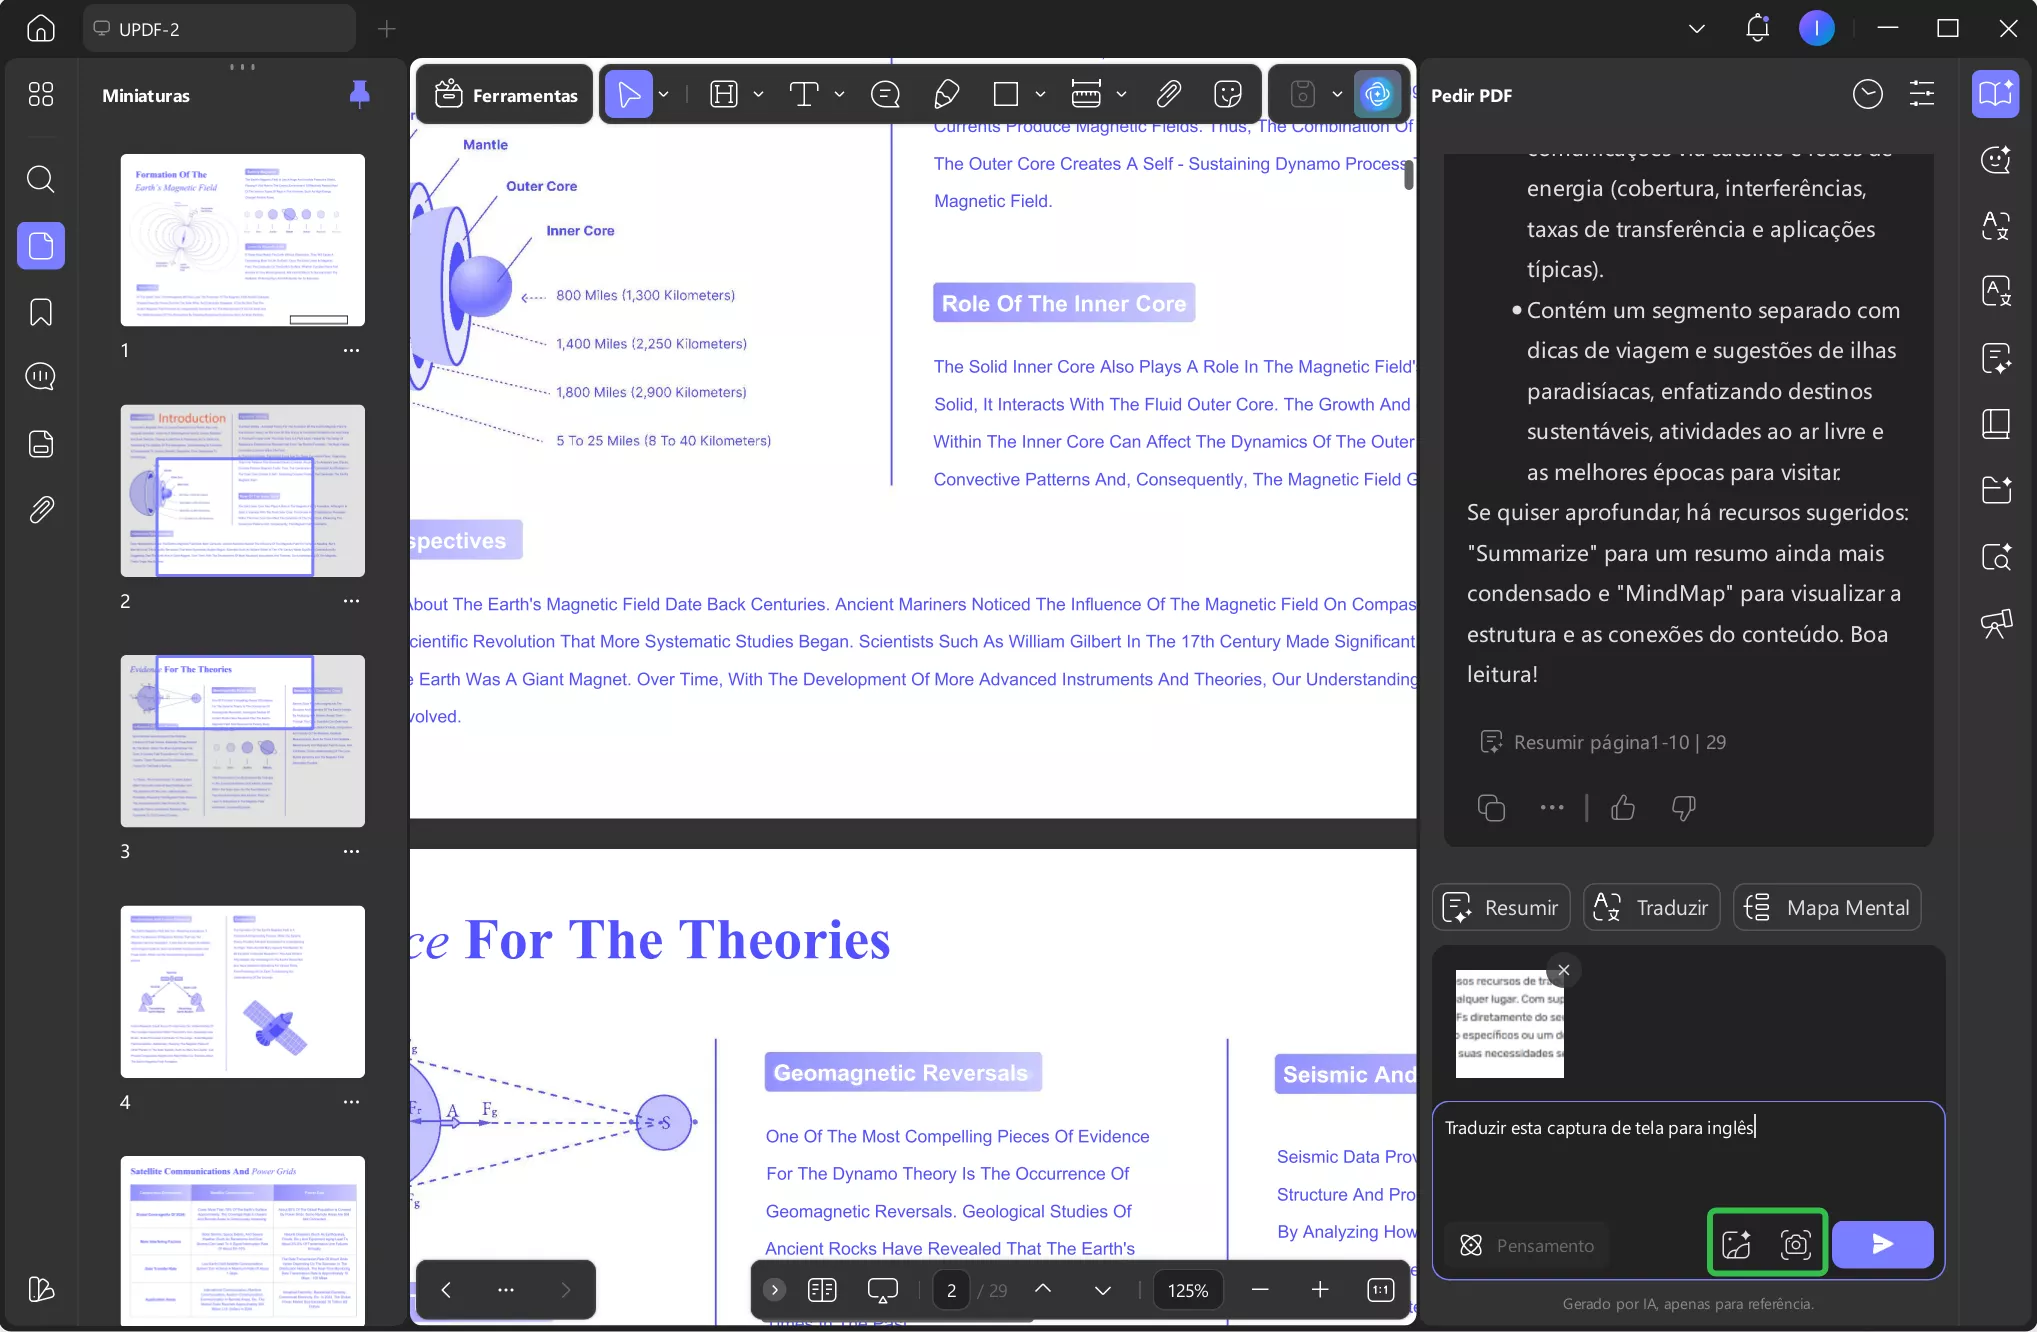Click the screenshot capture icon in chat
Screen dimensions: 2037x1332
click(x=1795, y=1244)
